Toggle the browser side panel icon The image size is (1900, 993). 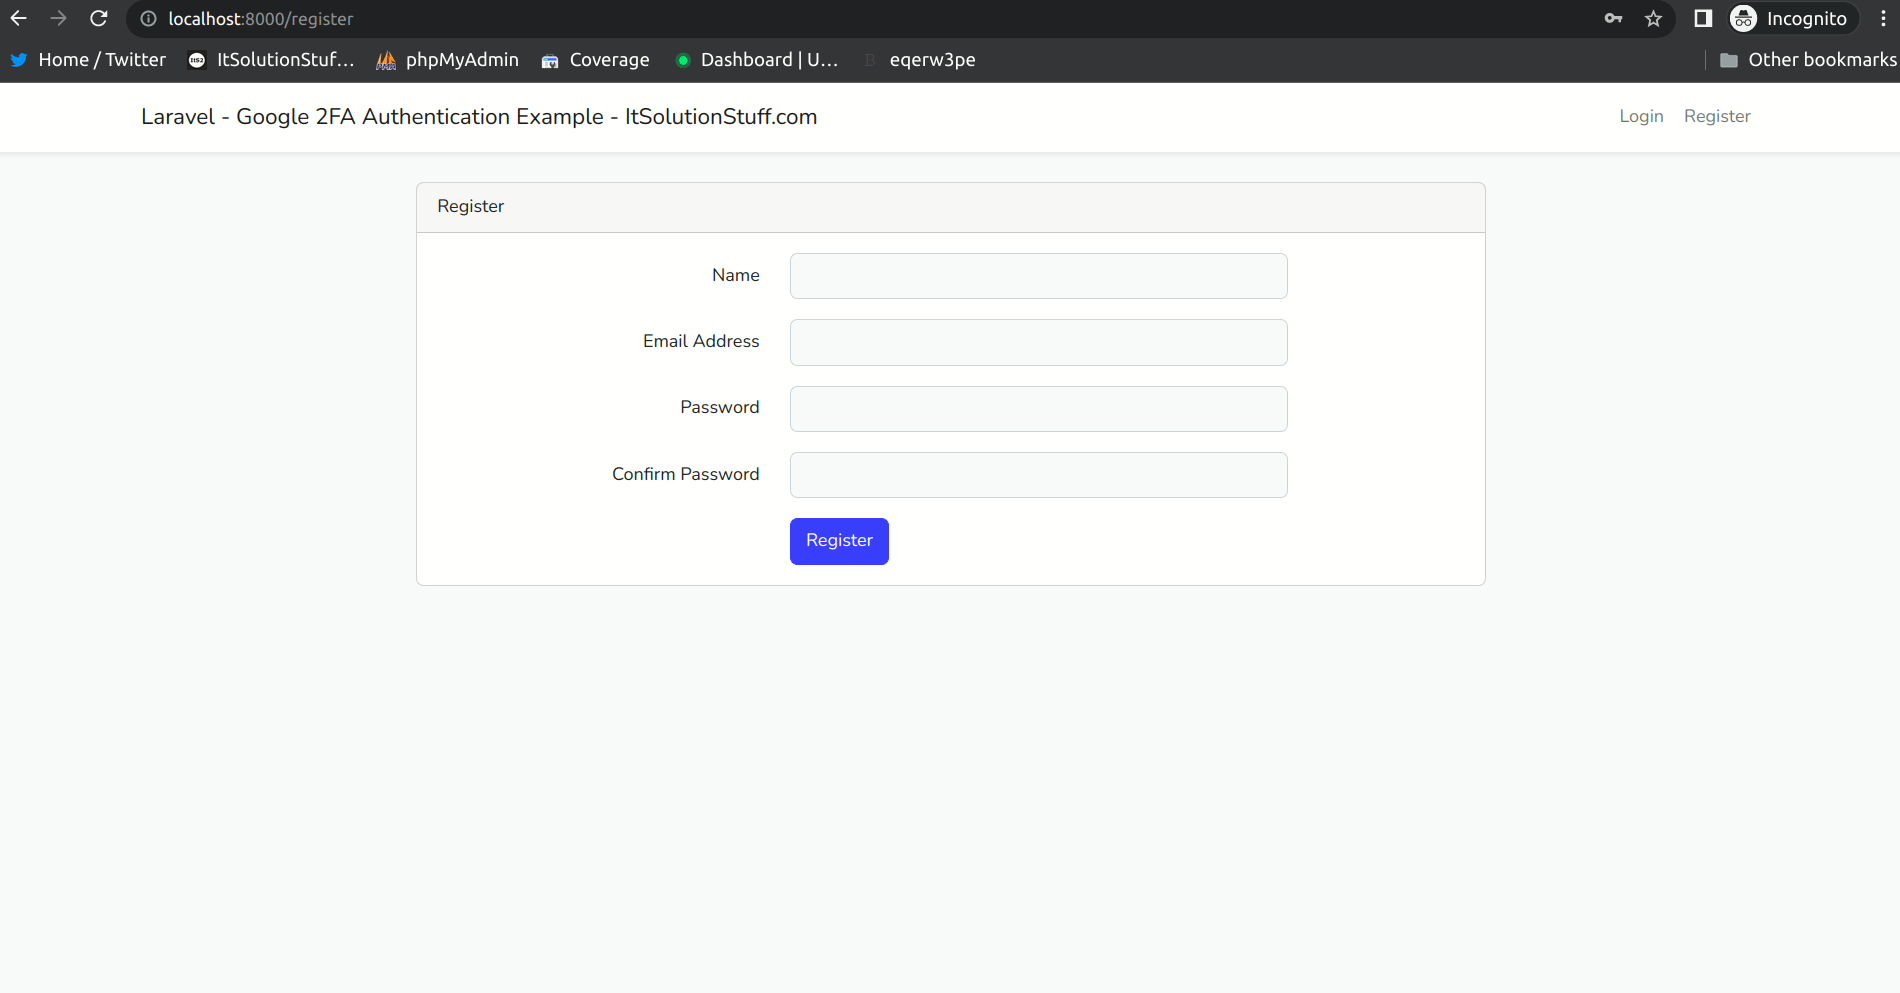[x=1703, y=19]
